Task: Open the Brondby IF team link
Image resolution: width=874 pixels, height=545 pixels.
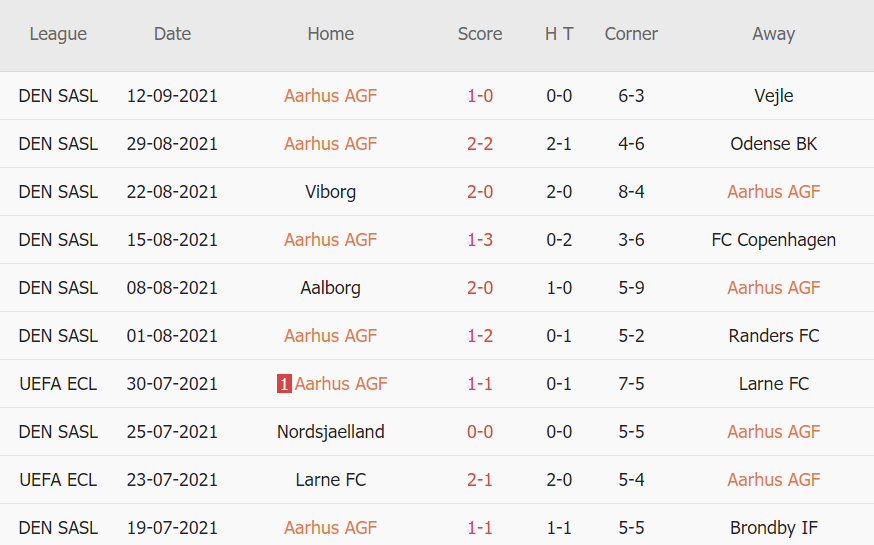Action: 774,528
